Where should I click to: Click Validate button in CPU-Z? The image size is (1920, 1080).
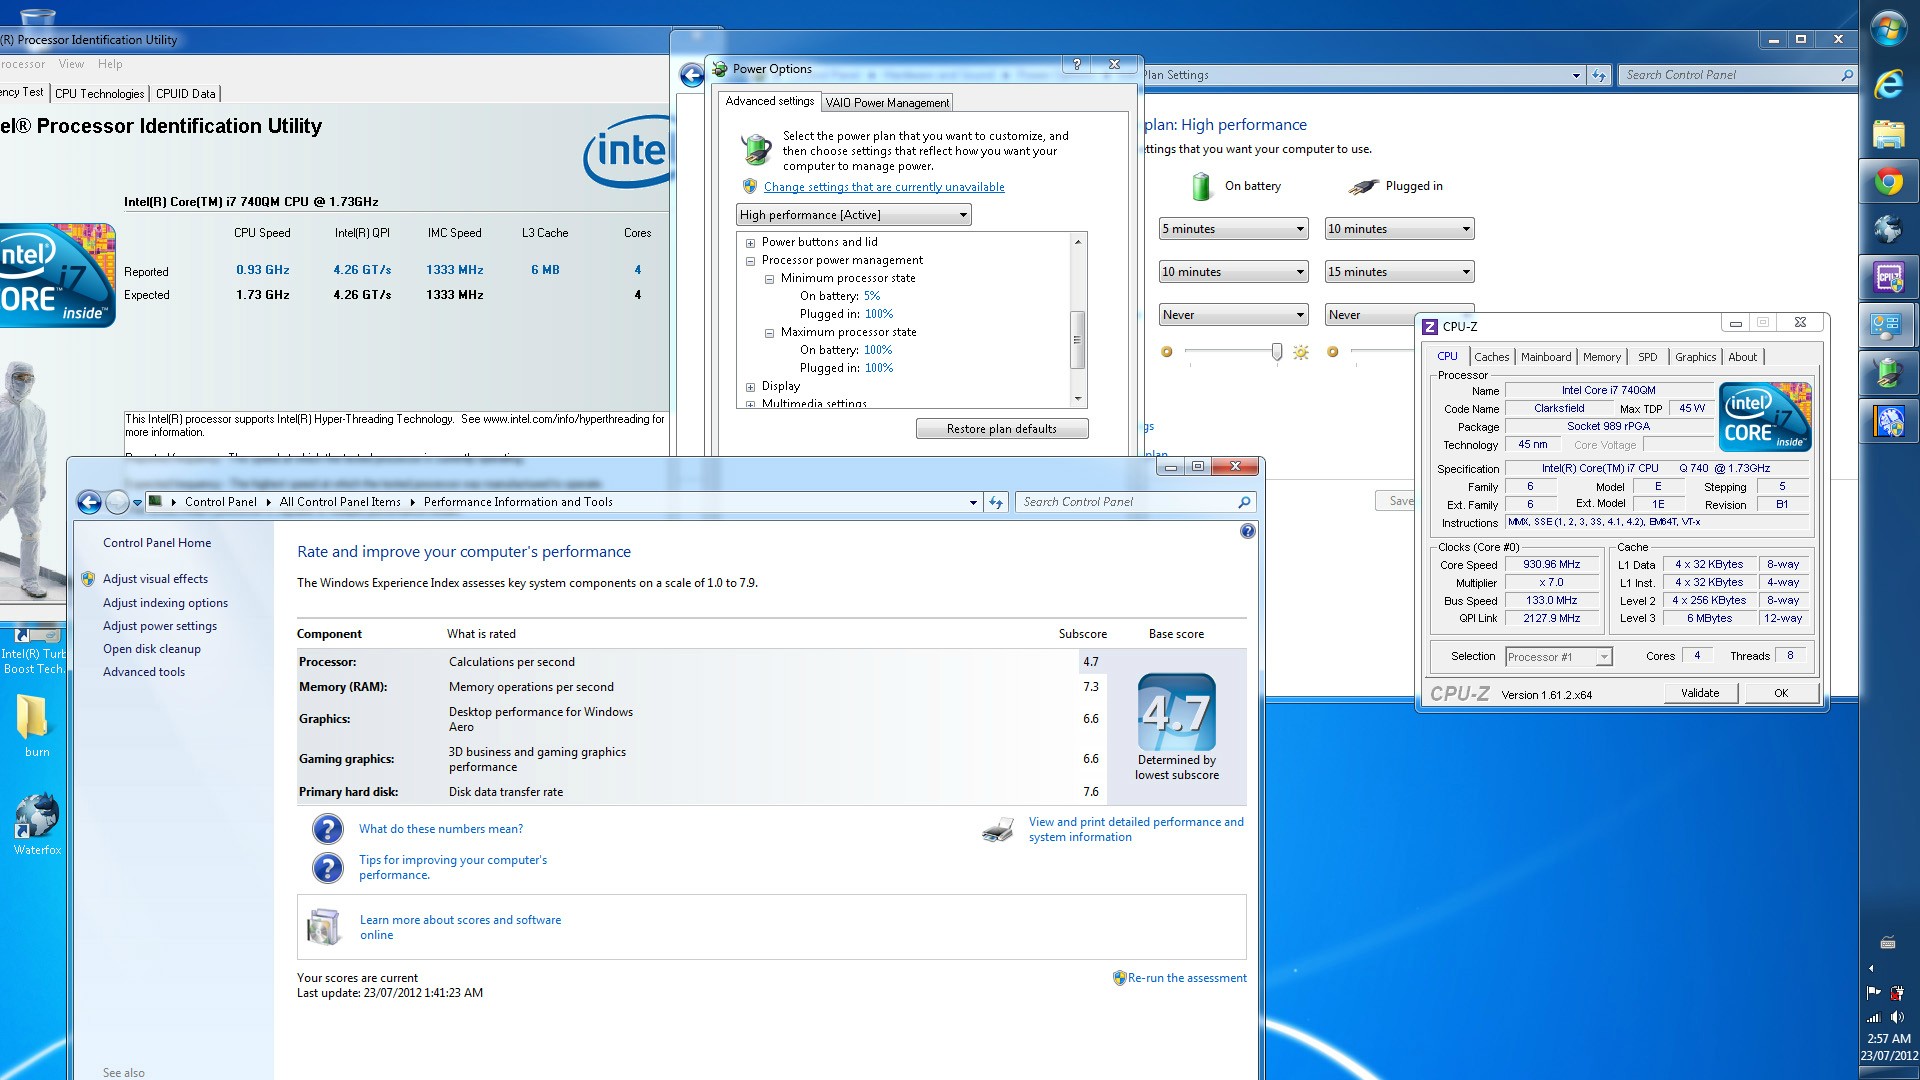pyautogui.click(x=1700, y=693)
